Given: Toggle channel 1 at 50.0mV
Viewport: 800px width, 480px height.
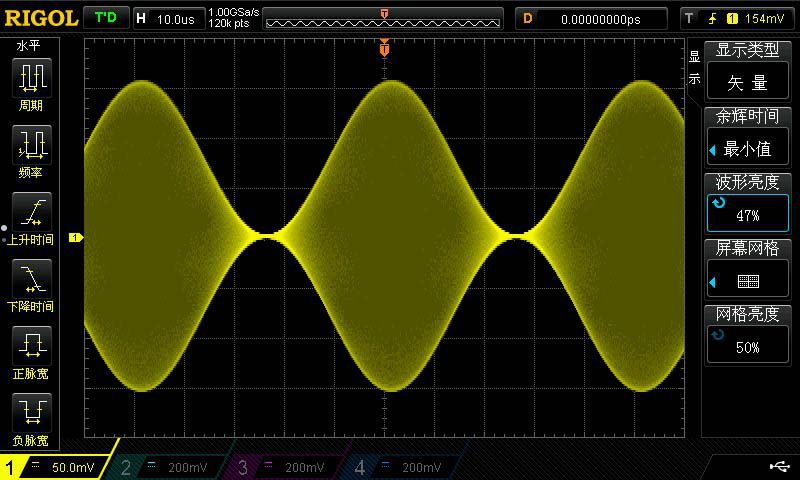Looking at the screenshot, I should click(58, 467).
